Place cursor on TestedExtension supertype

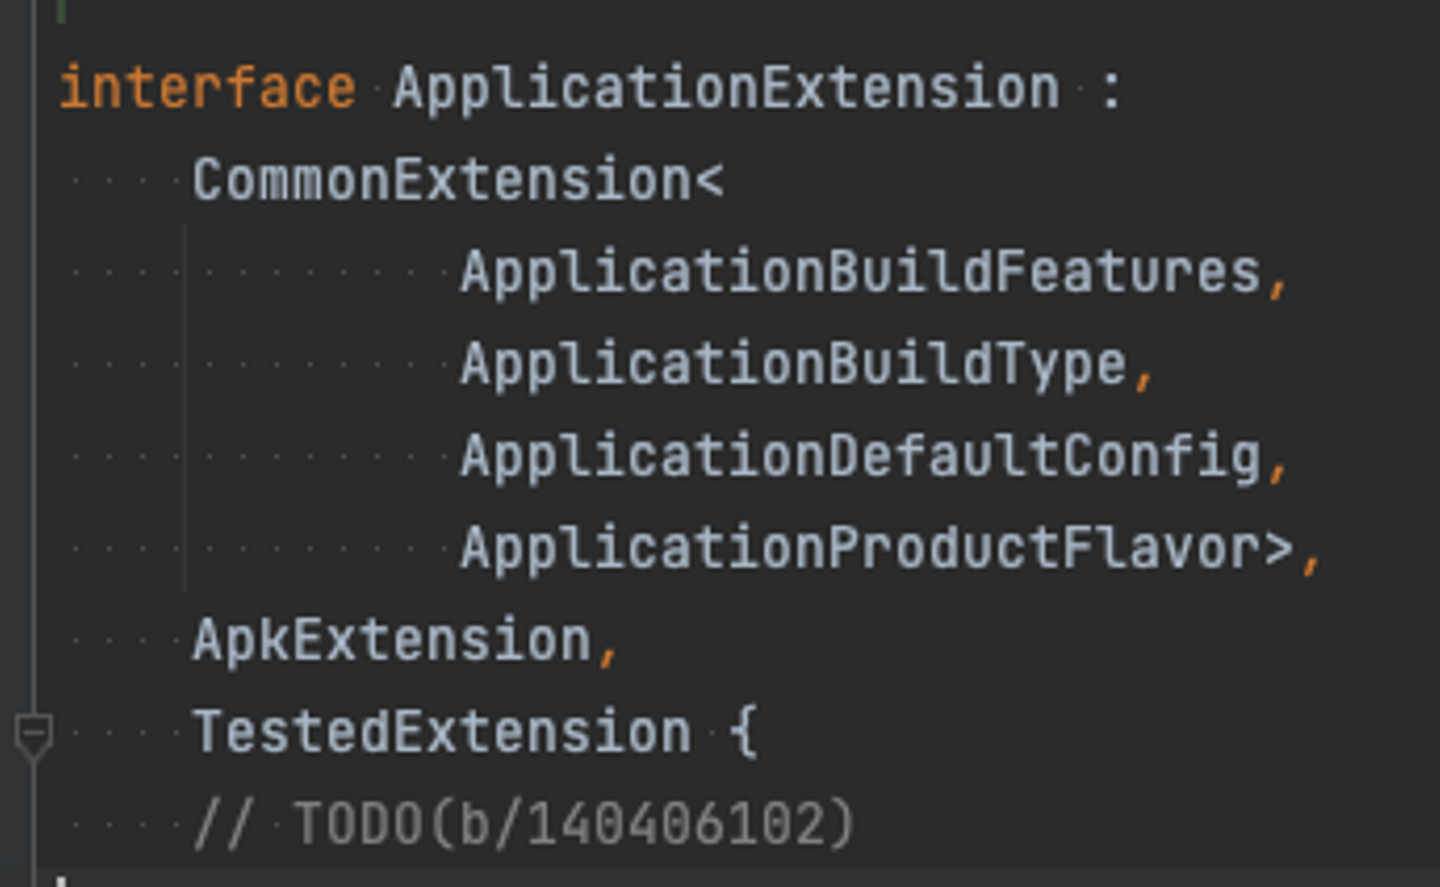(x=441, y=732)
